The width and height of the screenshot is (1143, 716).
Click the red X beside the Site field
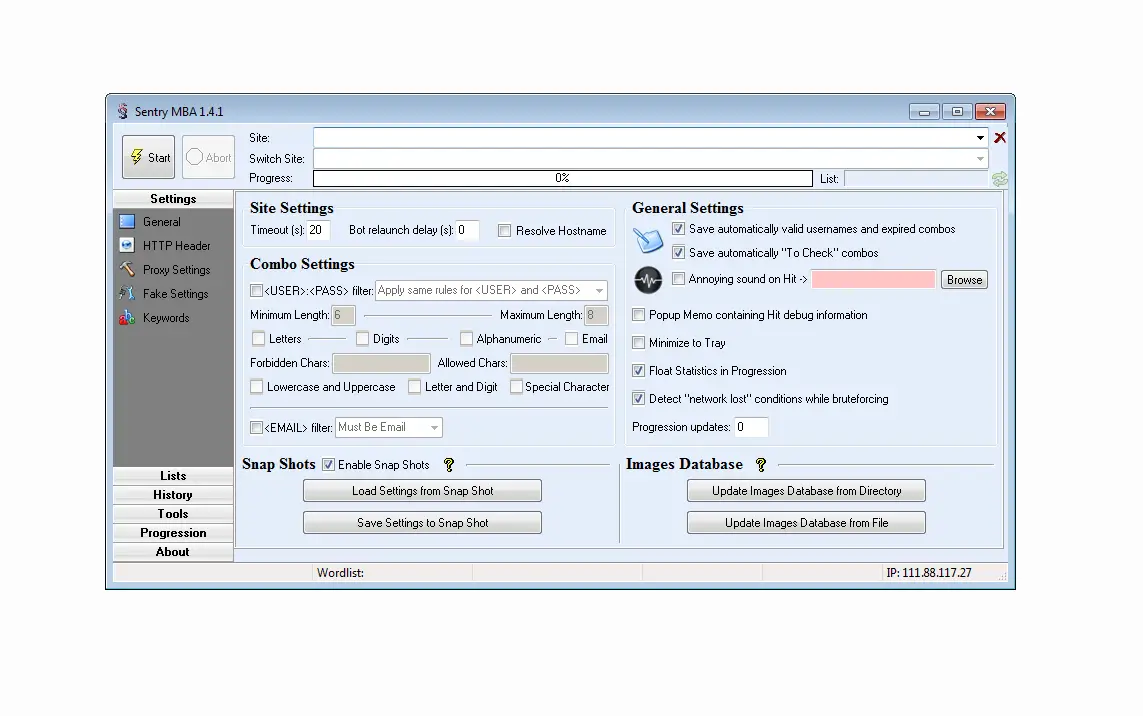1000,137
